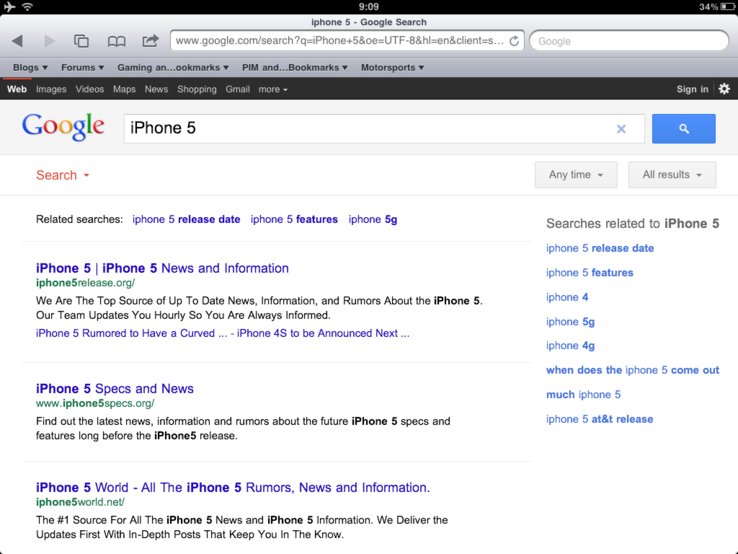The width and height of the screenshot is (738, 554).
Task: Tap the Safari forward arrow
Action: (49, 41)
